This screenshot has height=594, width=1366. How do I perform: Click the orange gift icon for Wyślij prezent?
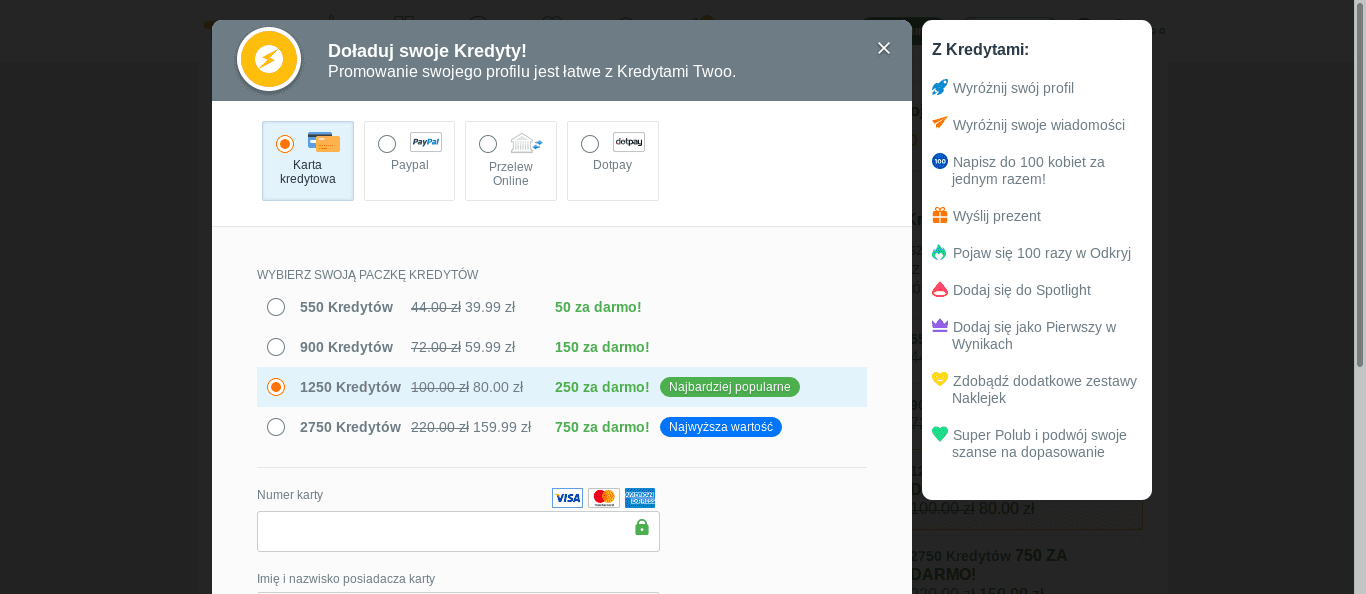point(940,215)
